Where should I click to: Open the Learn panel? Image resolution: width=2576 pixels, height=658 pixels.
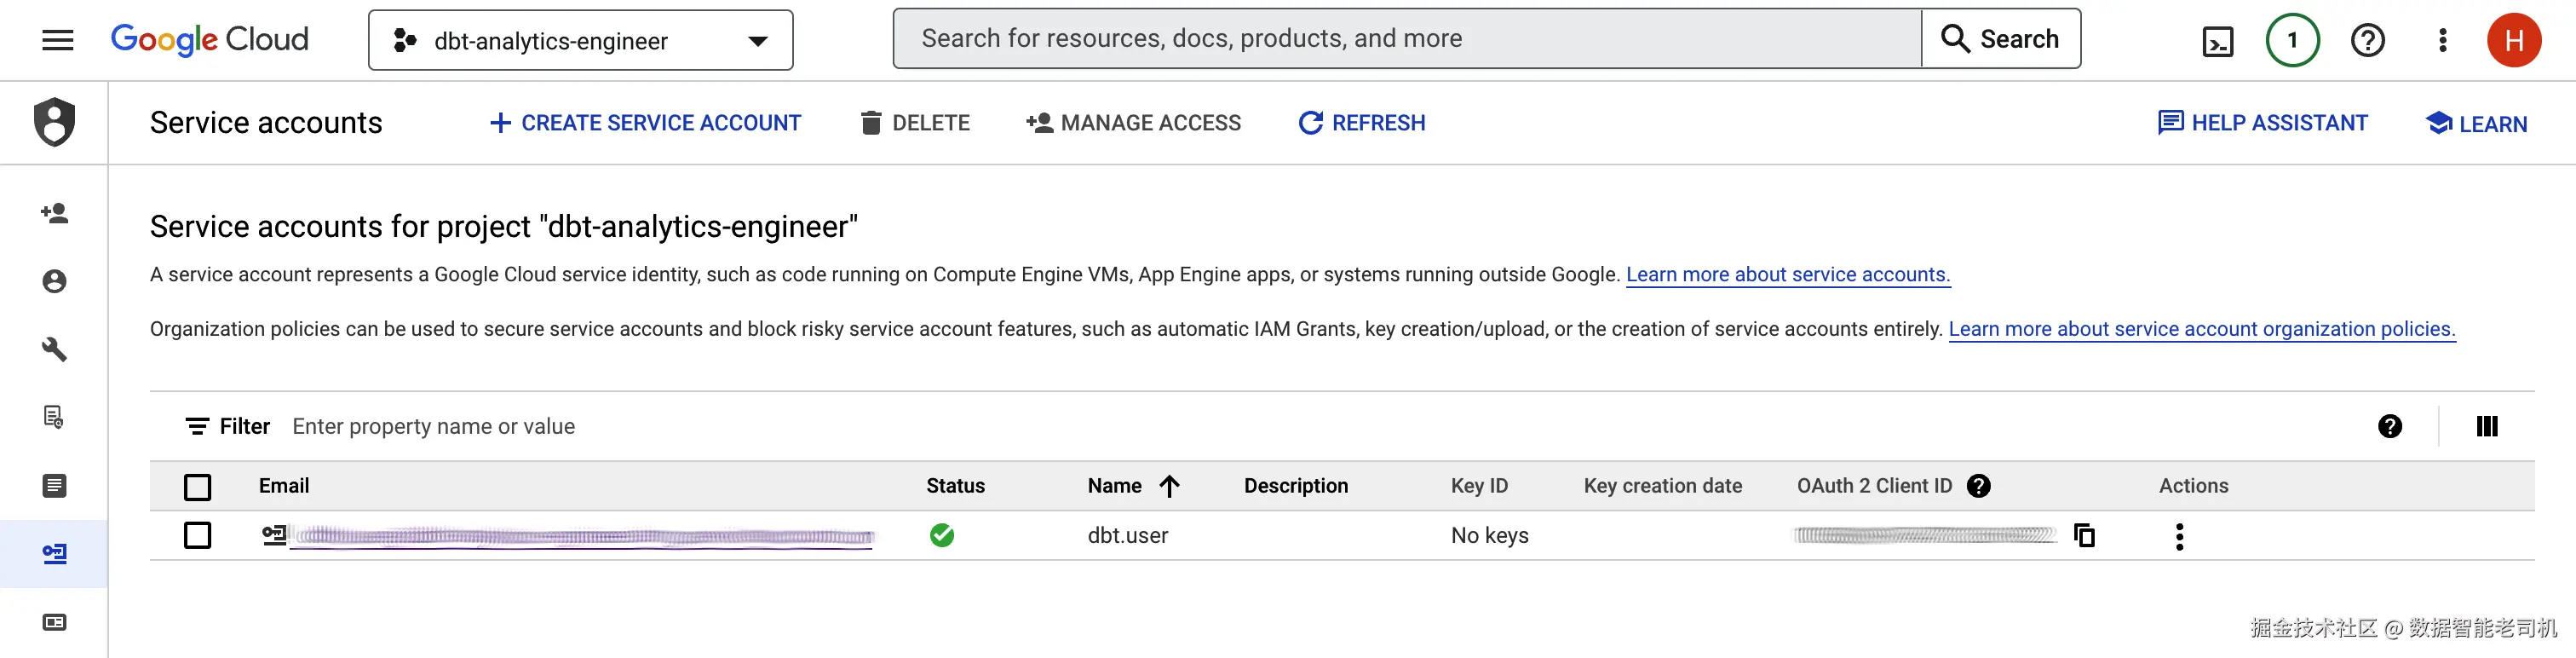click(2476, 124)
